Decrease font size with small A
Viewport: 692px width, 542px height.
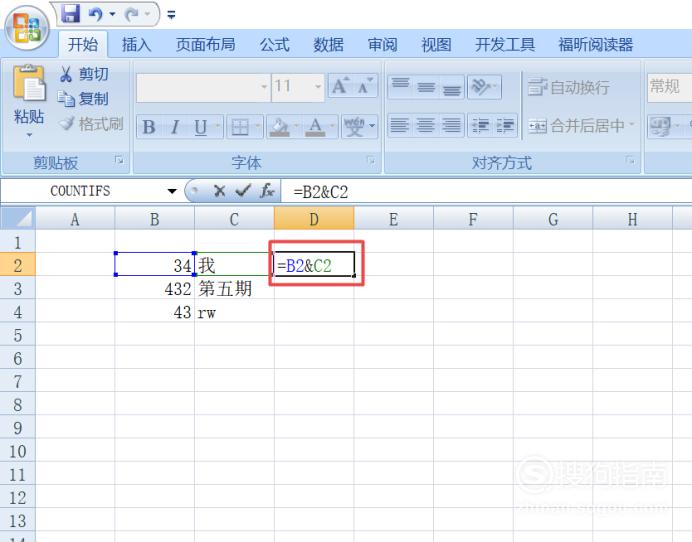(365, 86)
